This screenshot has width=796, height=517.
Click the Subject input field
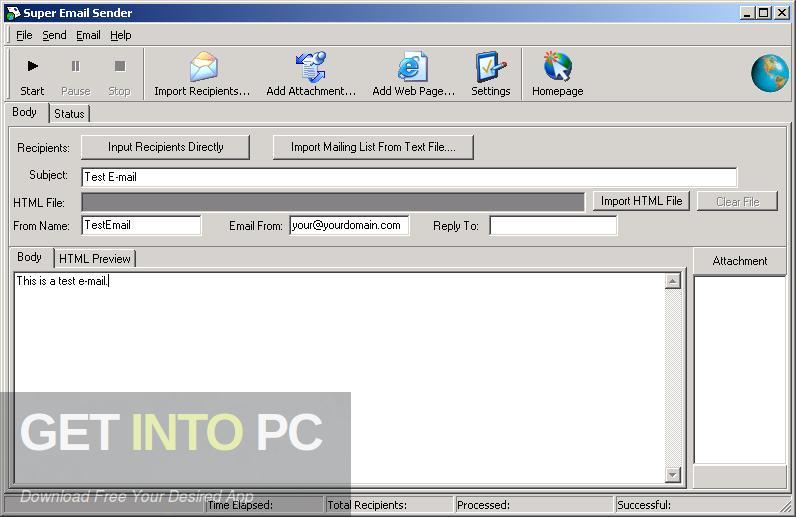pyautogui.click(x=409, y=177)
